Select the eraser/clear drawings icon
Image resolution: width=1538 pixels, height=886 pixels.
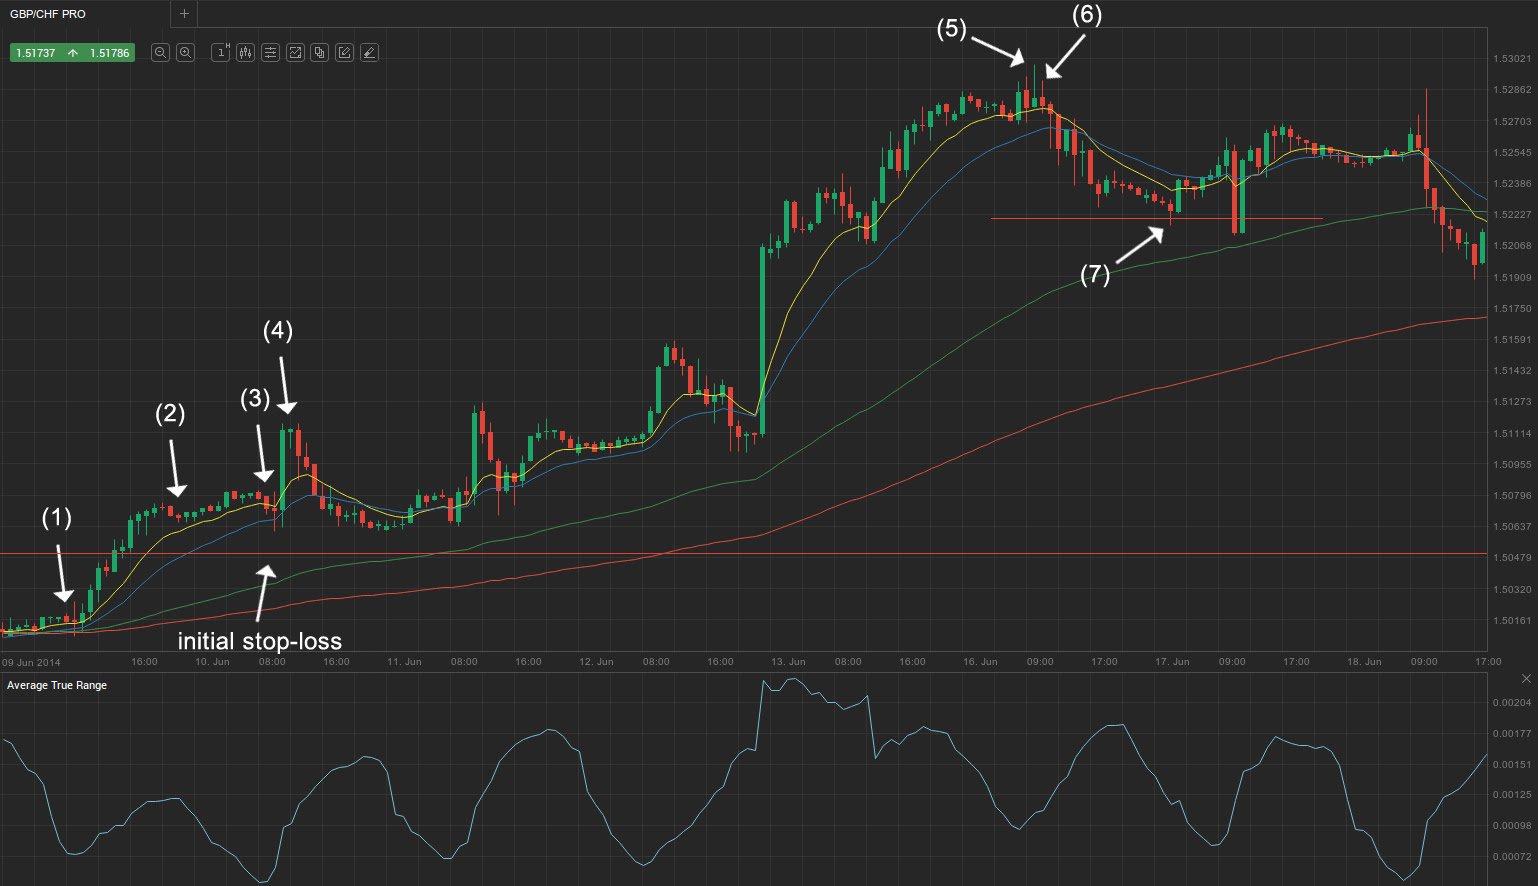click(x=369, y=53)
